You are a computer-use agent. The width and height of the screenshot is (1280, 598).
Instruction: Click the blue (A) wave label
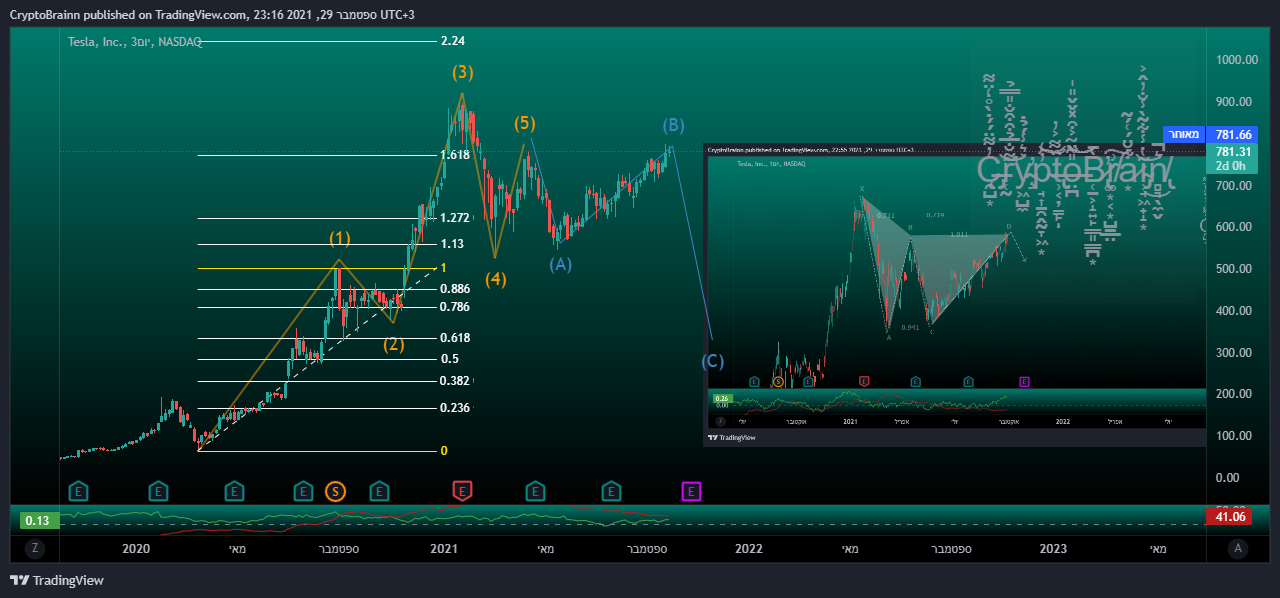(560, 264)
